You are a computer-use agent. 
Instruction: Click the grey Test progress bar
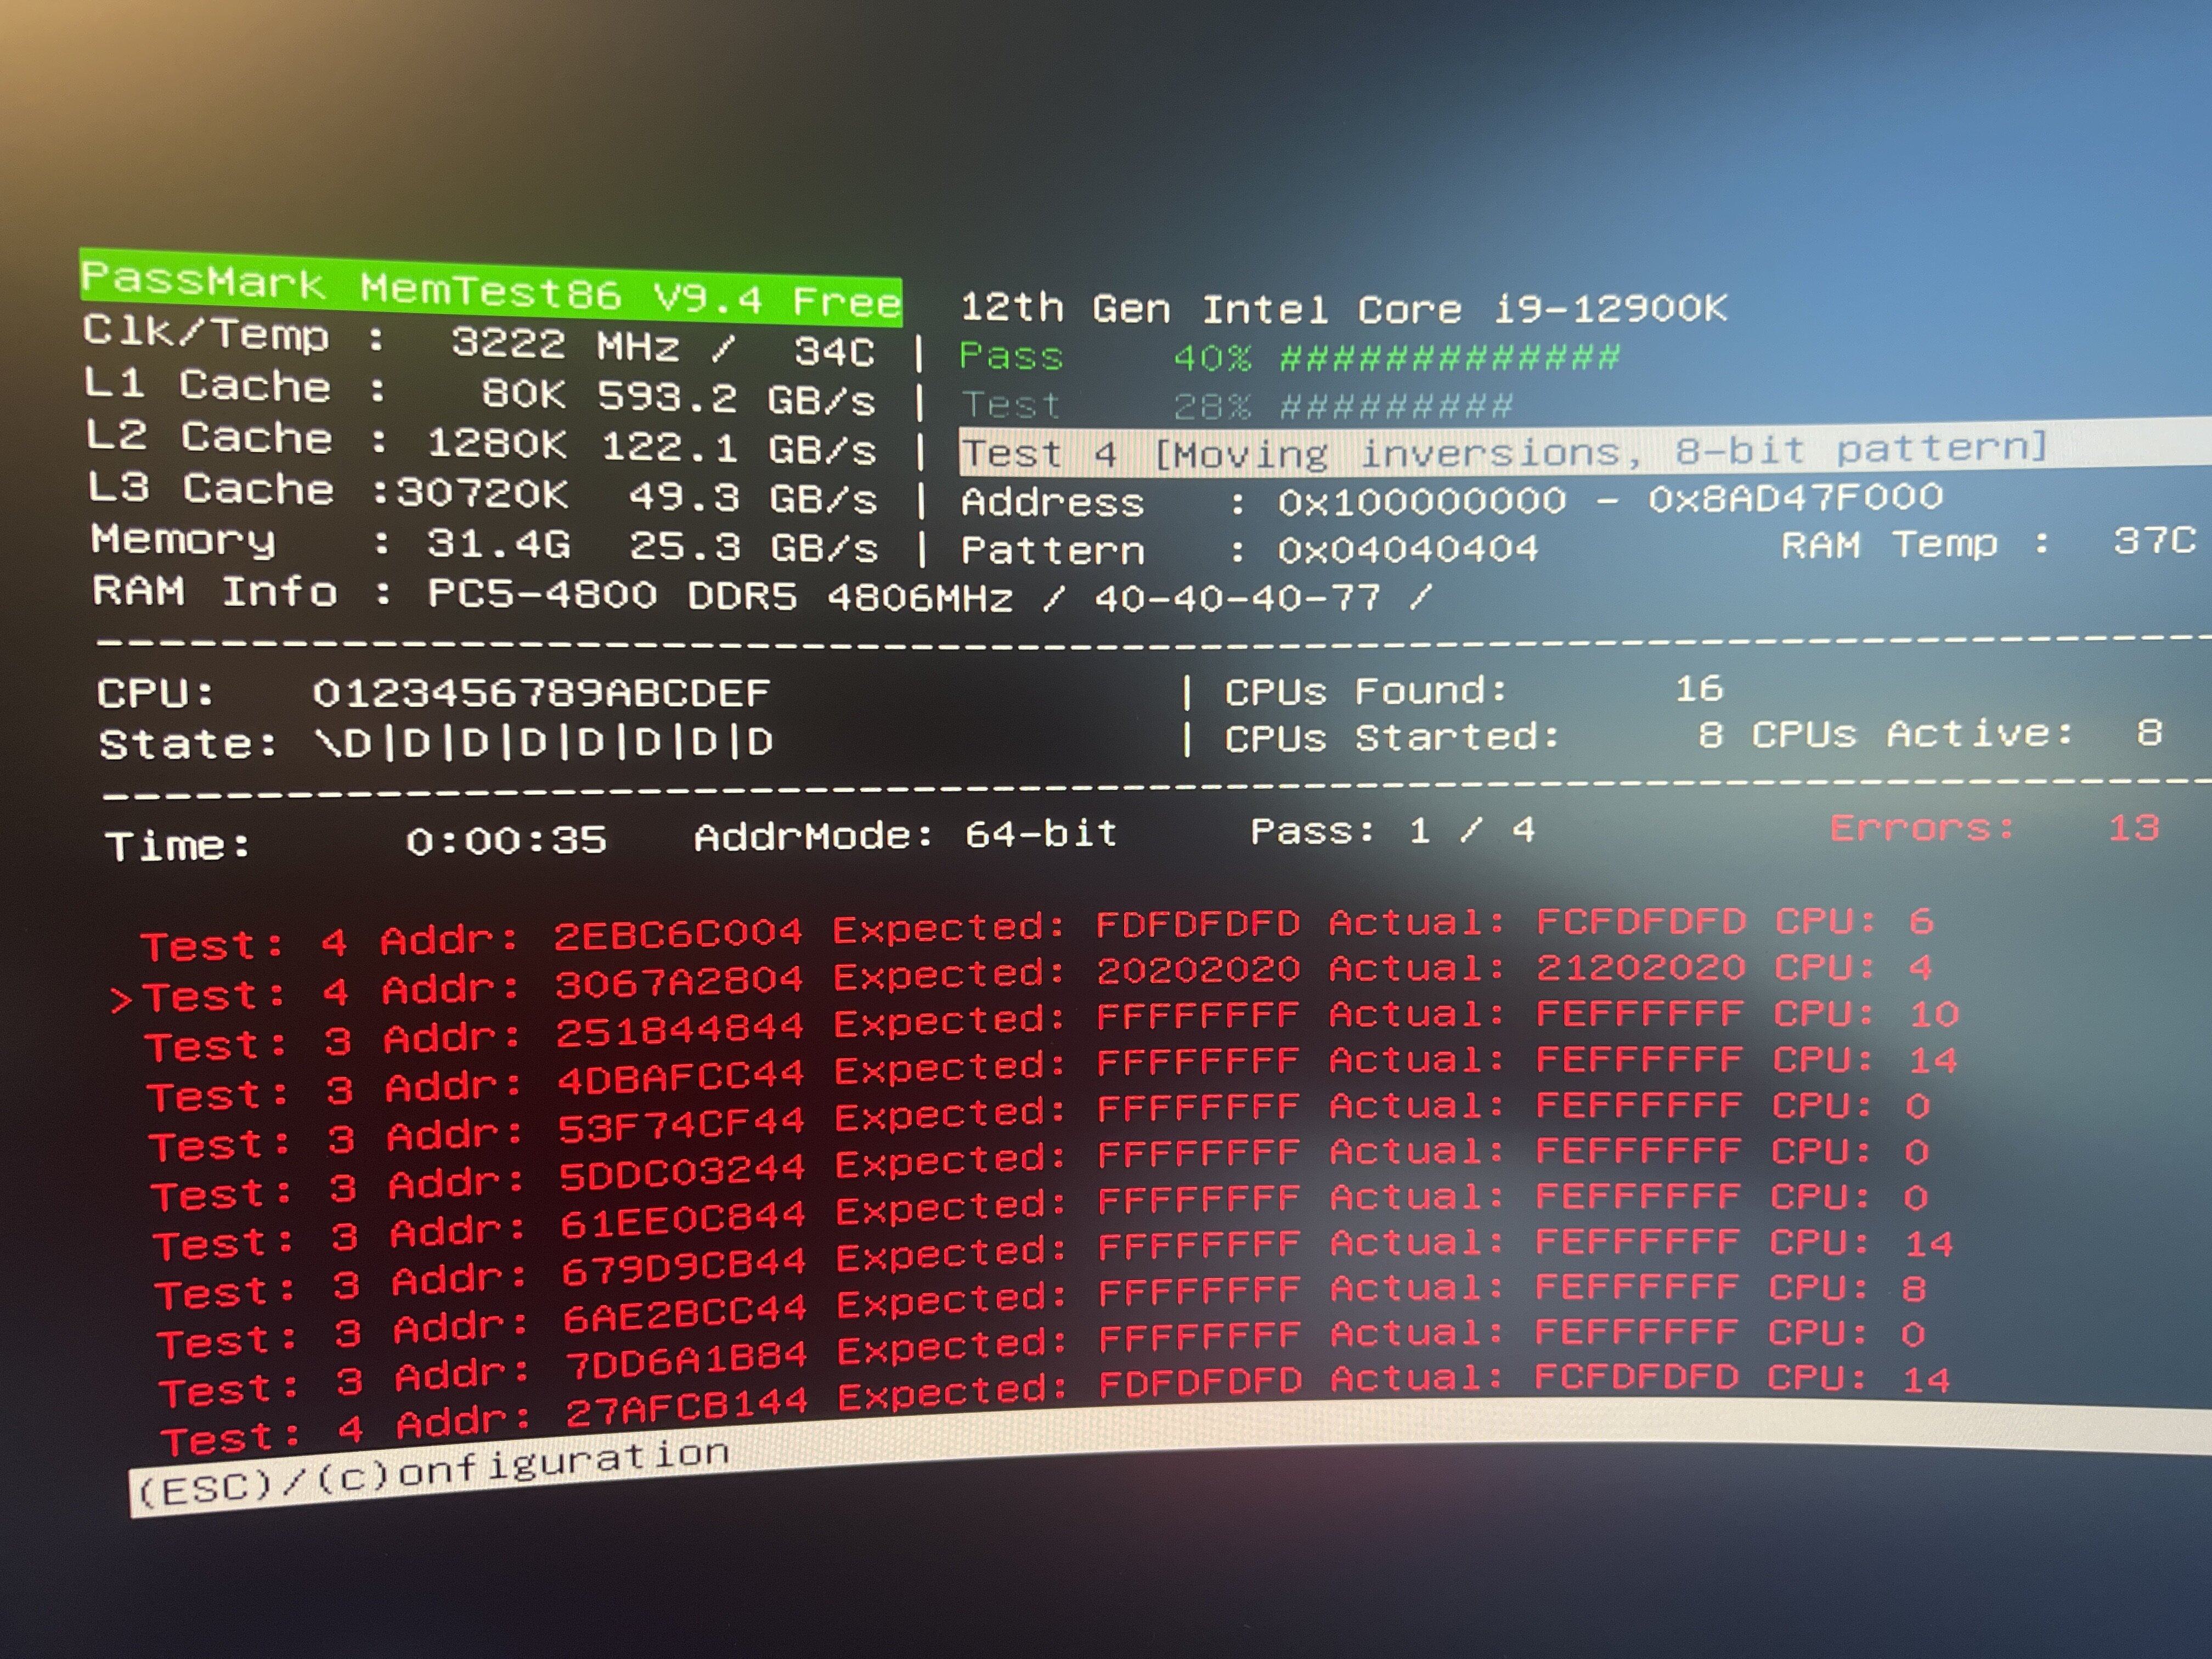[x=1396, y=406]
